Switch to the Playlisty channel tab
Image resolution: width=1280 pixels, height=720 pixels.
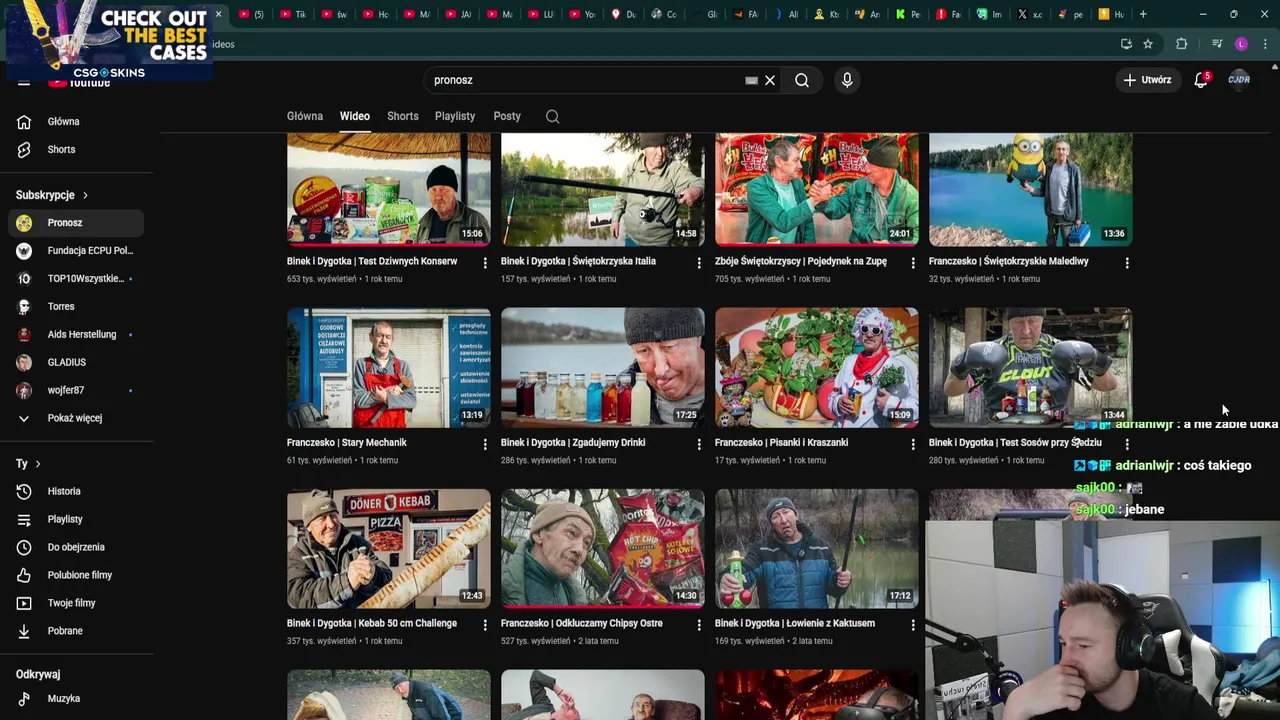pyautogui.click(x=455, y=116)
